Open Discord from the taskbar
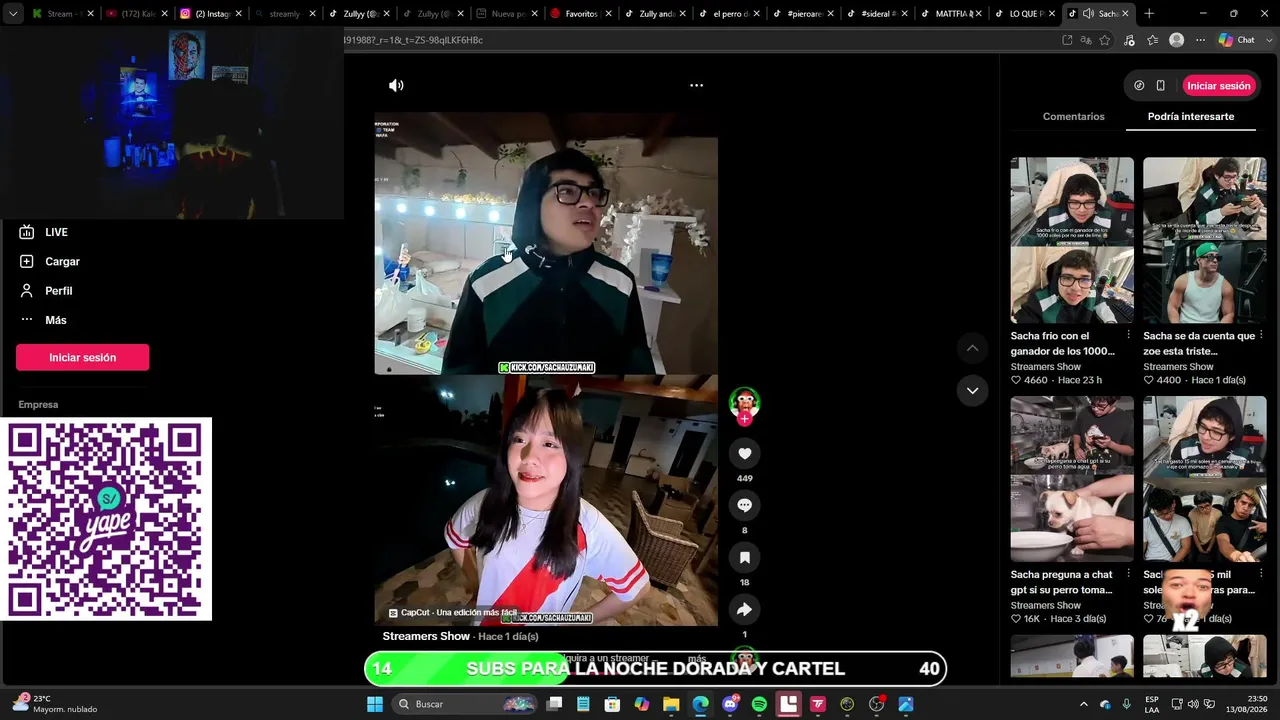Screen dimensions: 1280x720 730,704
